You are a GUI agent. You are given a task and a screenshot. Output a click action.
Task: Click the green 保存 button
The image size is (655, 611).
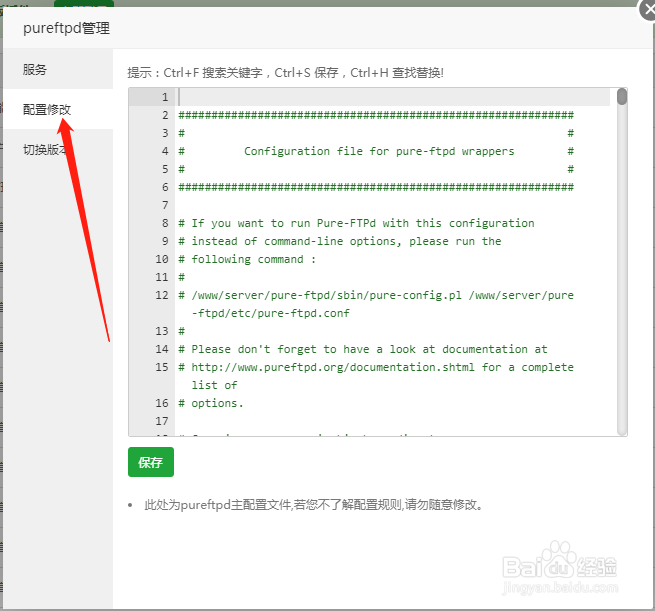coord(151,462)
